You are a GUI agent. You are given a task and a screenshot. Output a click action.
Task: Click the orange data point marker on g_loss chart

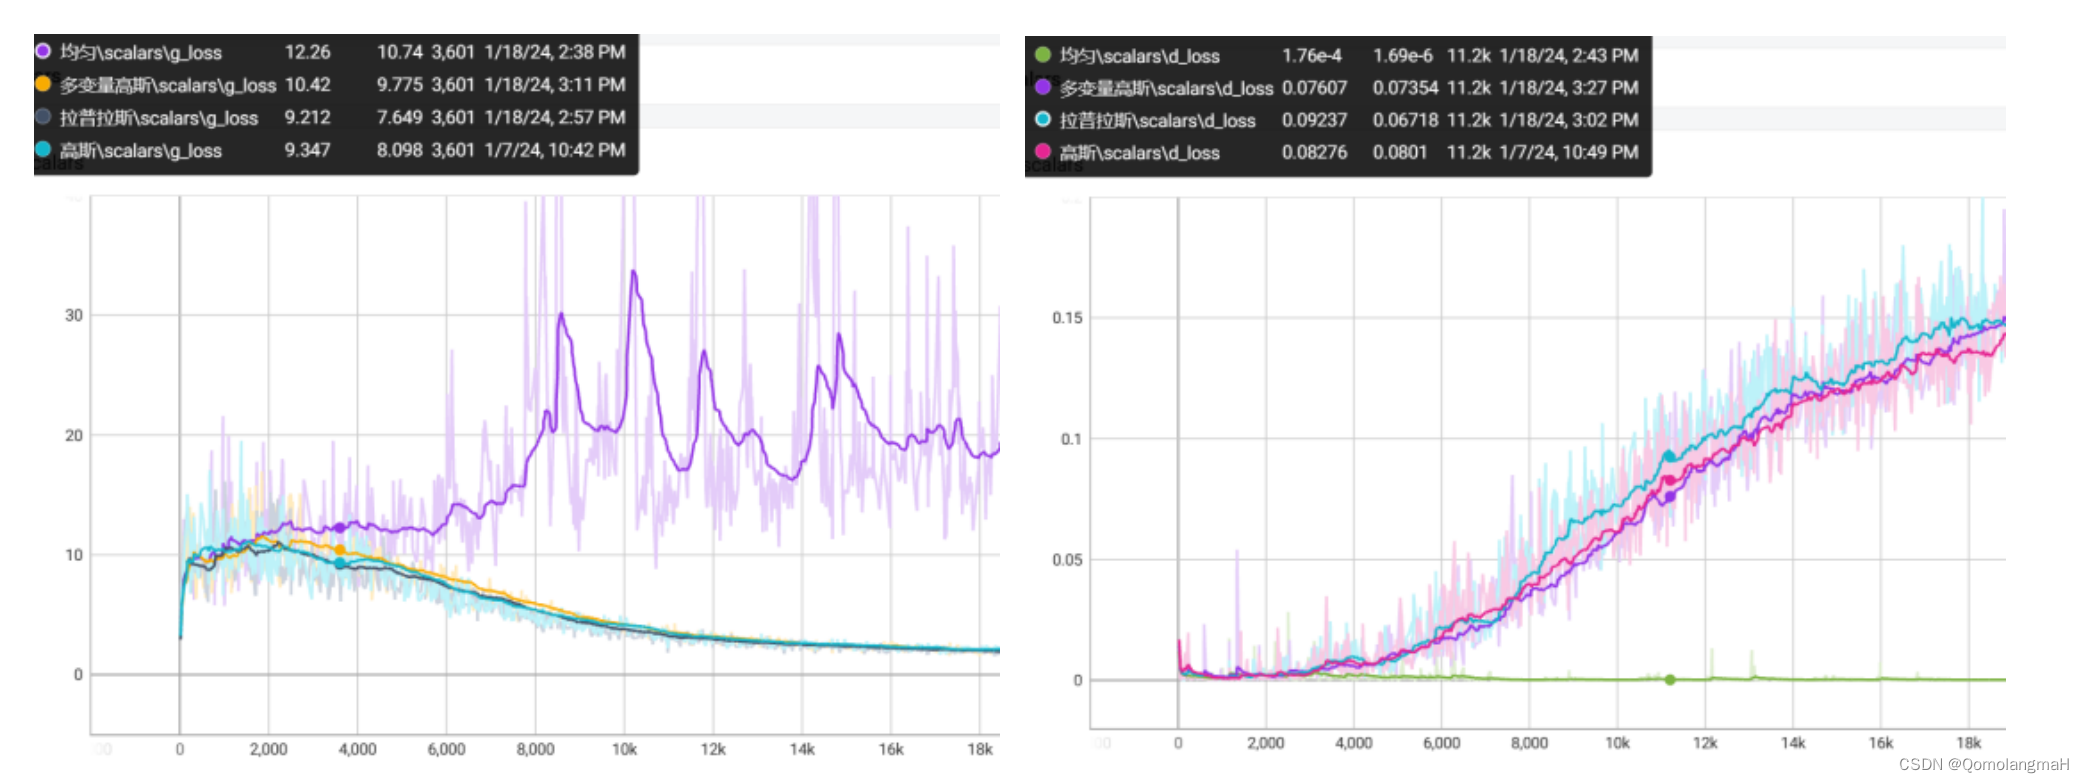point(340,550)
